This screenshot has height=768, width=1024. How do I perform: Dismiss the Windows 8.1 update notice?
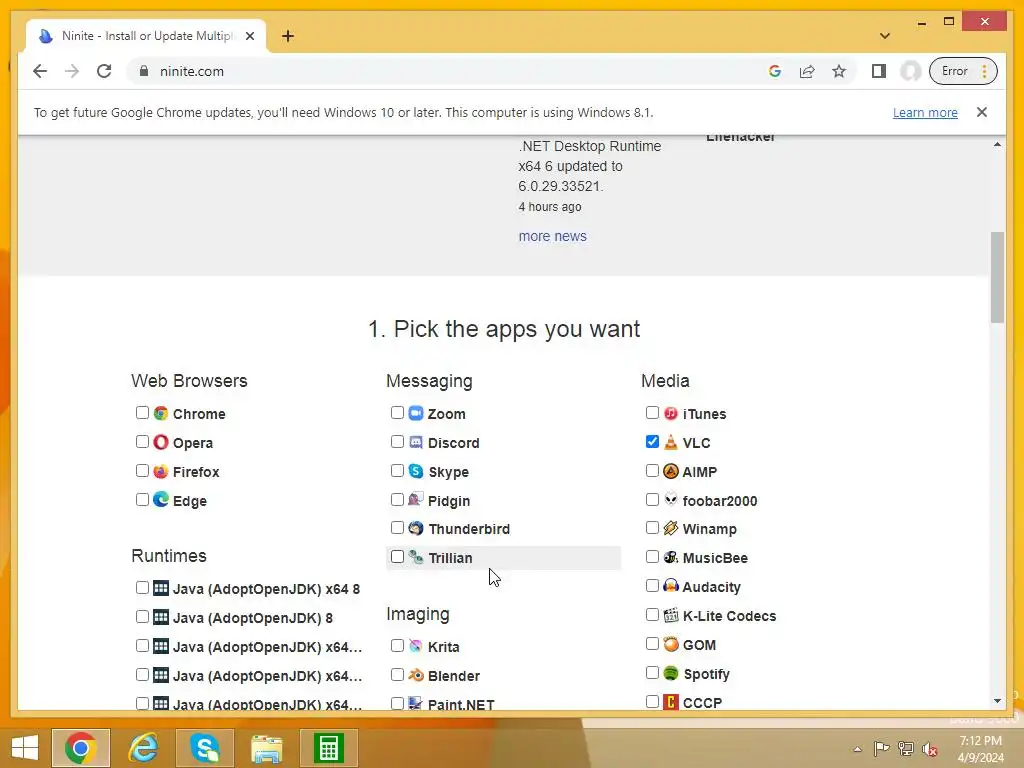pos(982,112)
